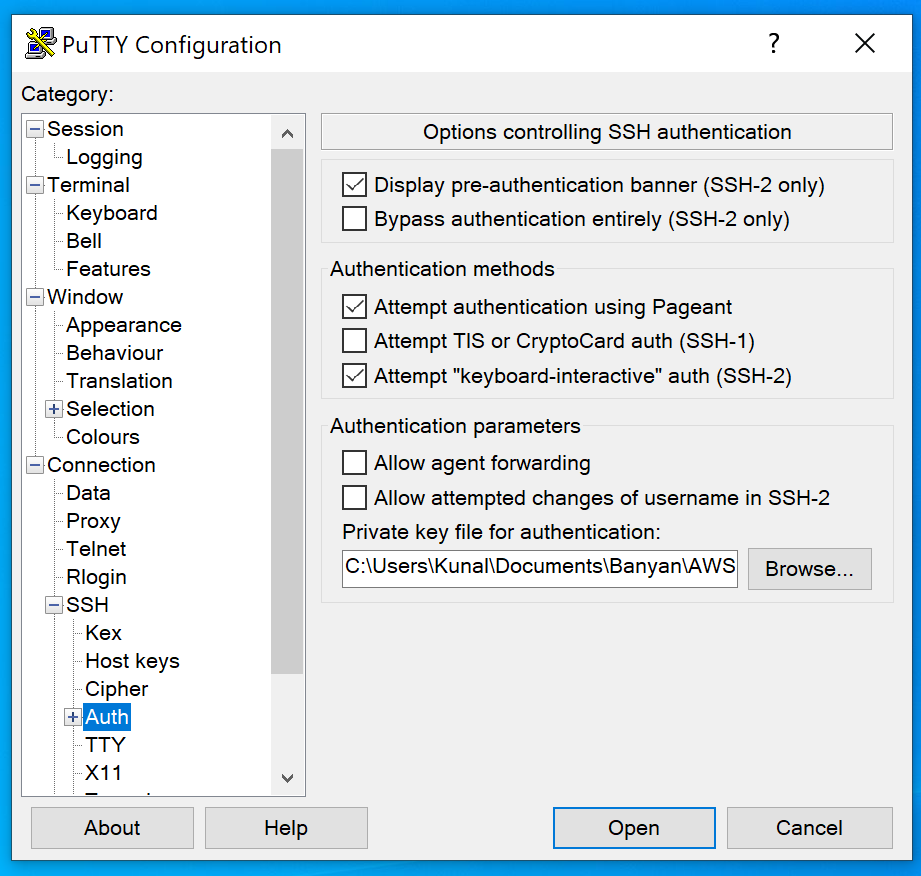Select Host keys category
921x876 pixels.
[132, 662]
